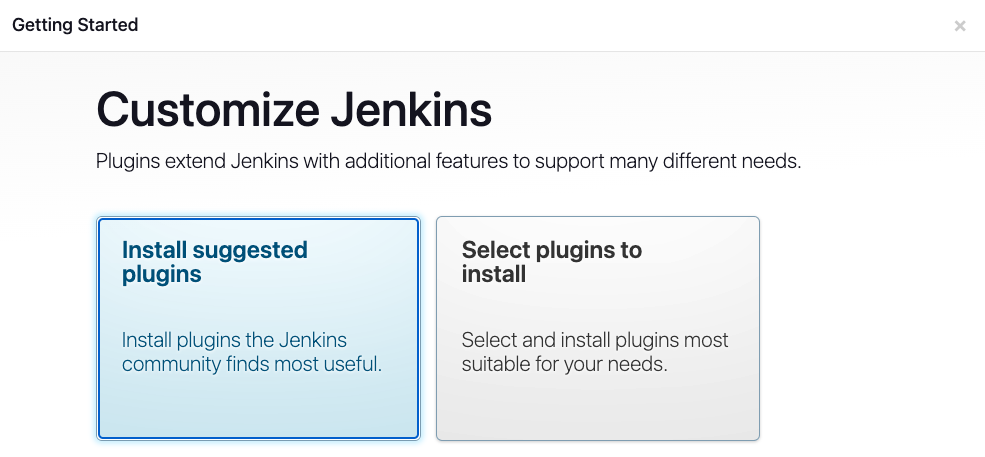Click the Install suggested plugins card
This screenshot has width=985, height=457.
258,328
